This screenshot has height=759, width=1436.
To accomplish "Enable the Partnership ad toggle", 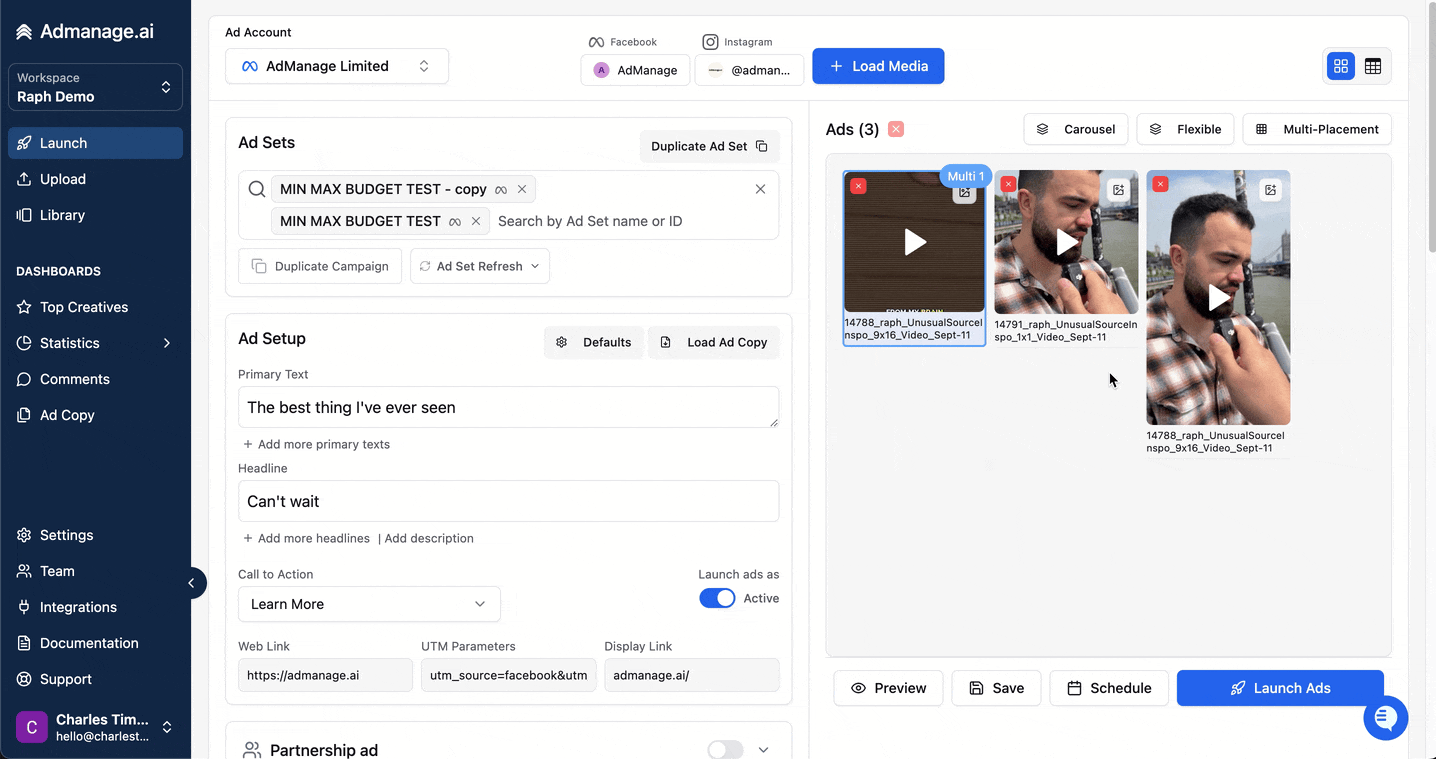I will [x=725, y=750].
